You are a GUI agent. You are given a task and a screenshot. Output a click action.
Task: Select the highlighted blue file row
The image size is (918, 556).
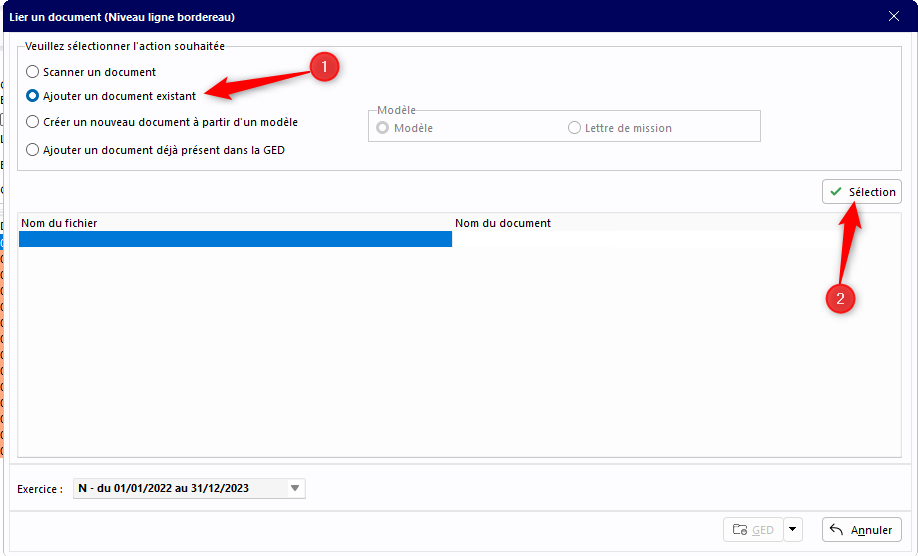point(235,240)
